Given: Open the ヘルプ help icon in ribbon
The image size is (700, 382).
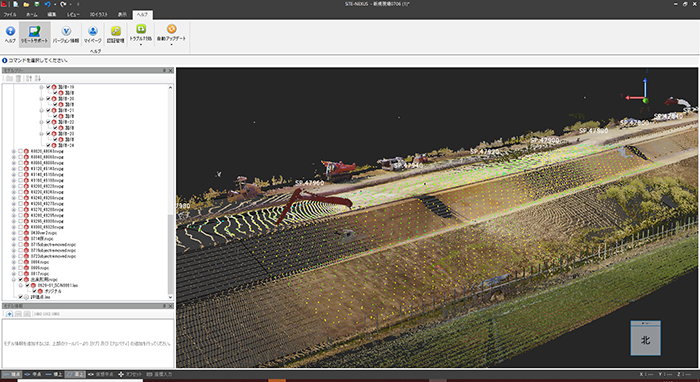Looking at the screenshot, I should click(x=10, y=35).
